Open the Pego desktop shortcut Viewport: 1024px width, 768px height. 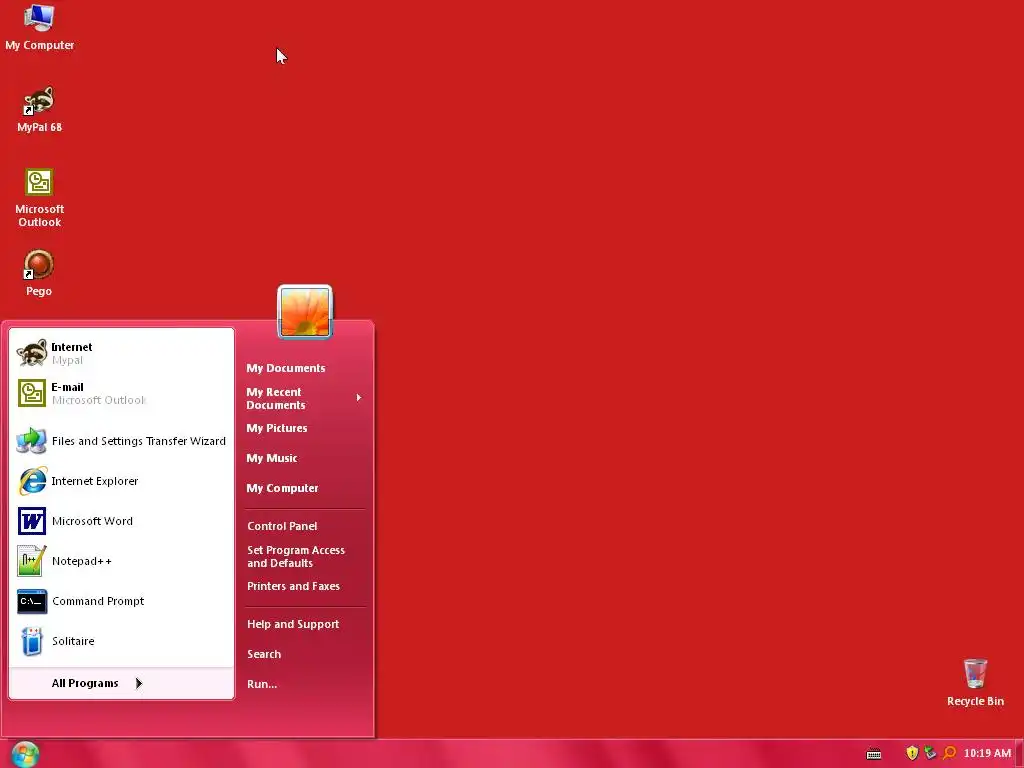tap(39, 273)
